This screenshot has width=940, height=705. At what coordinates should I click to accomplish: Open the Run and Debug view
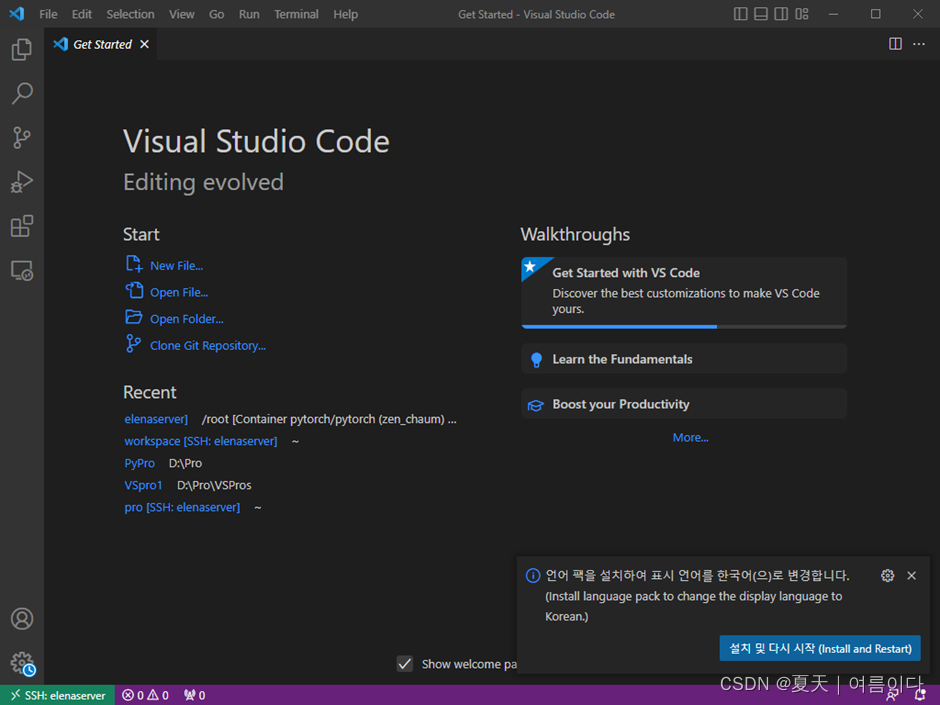[x=22, y=182]
